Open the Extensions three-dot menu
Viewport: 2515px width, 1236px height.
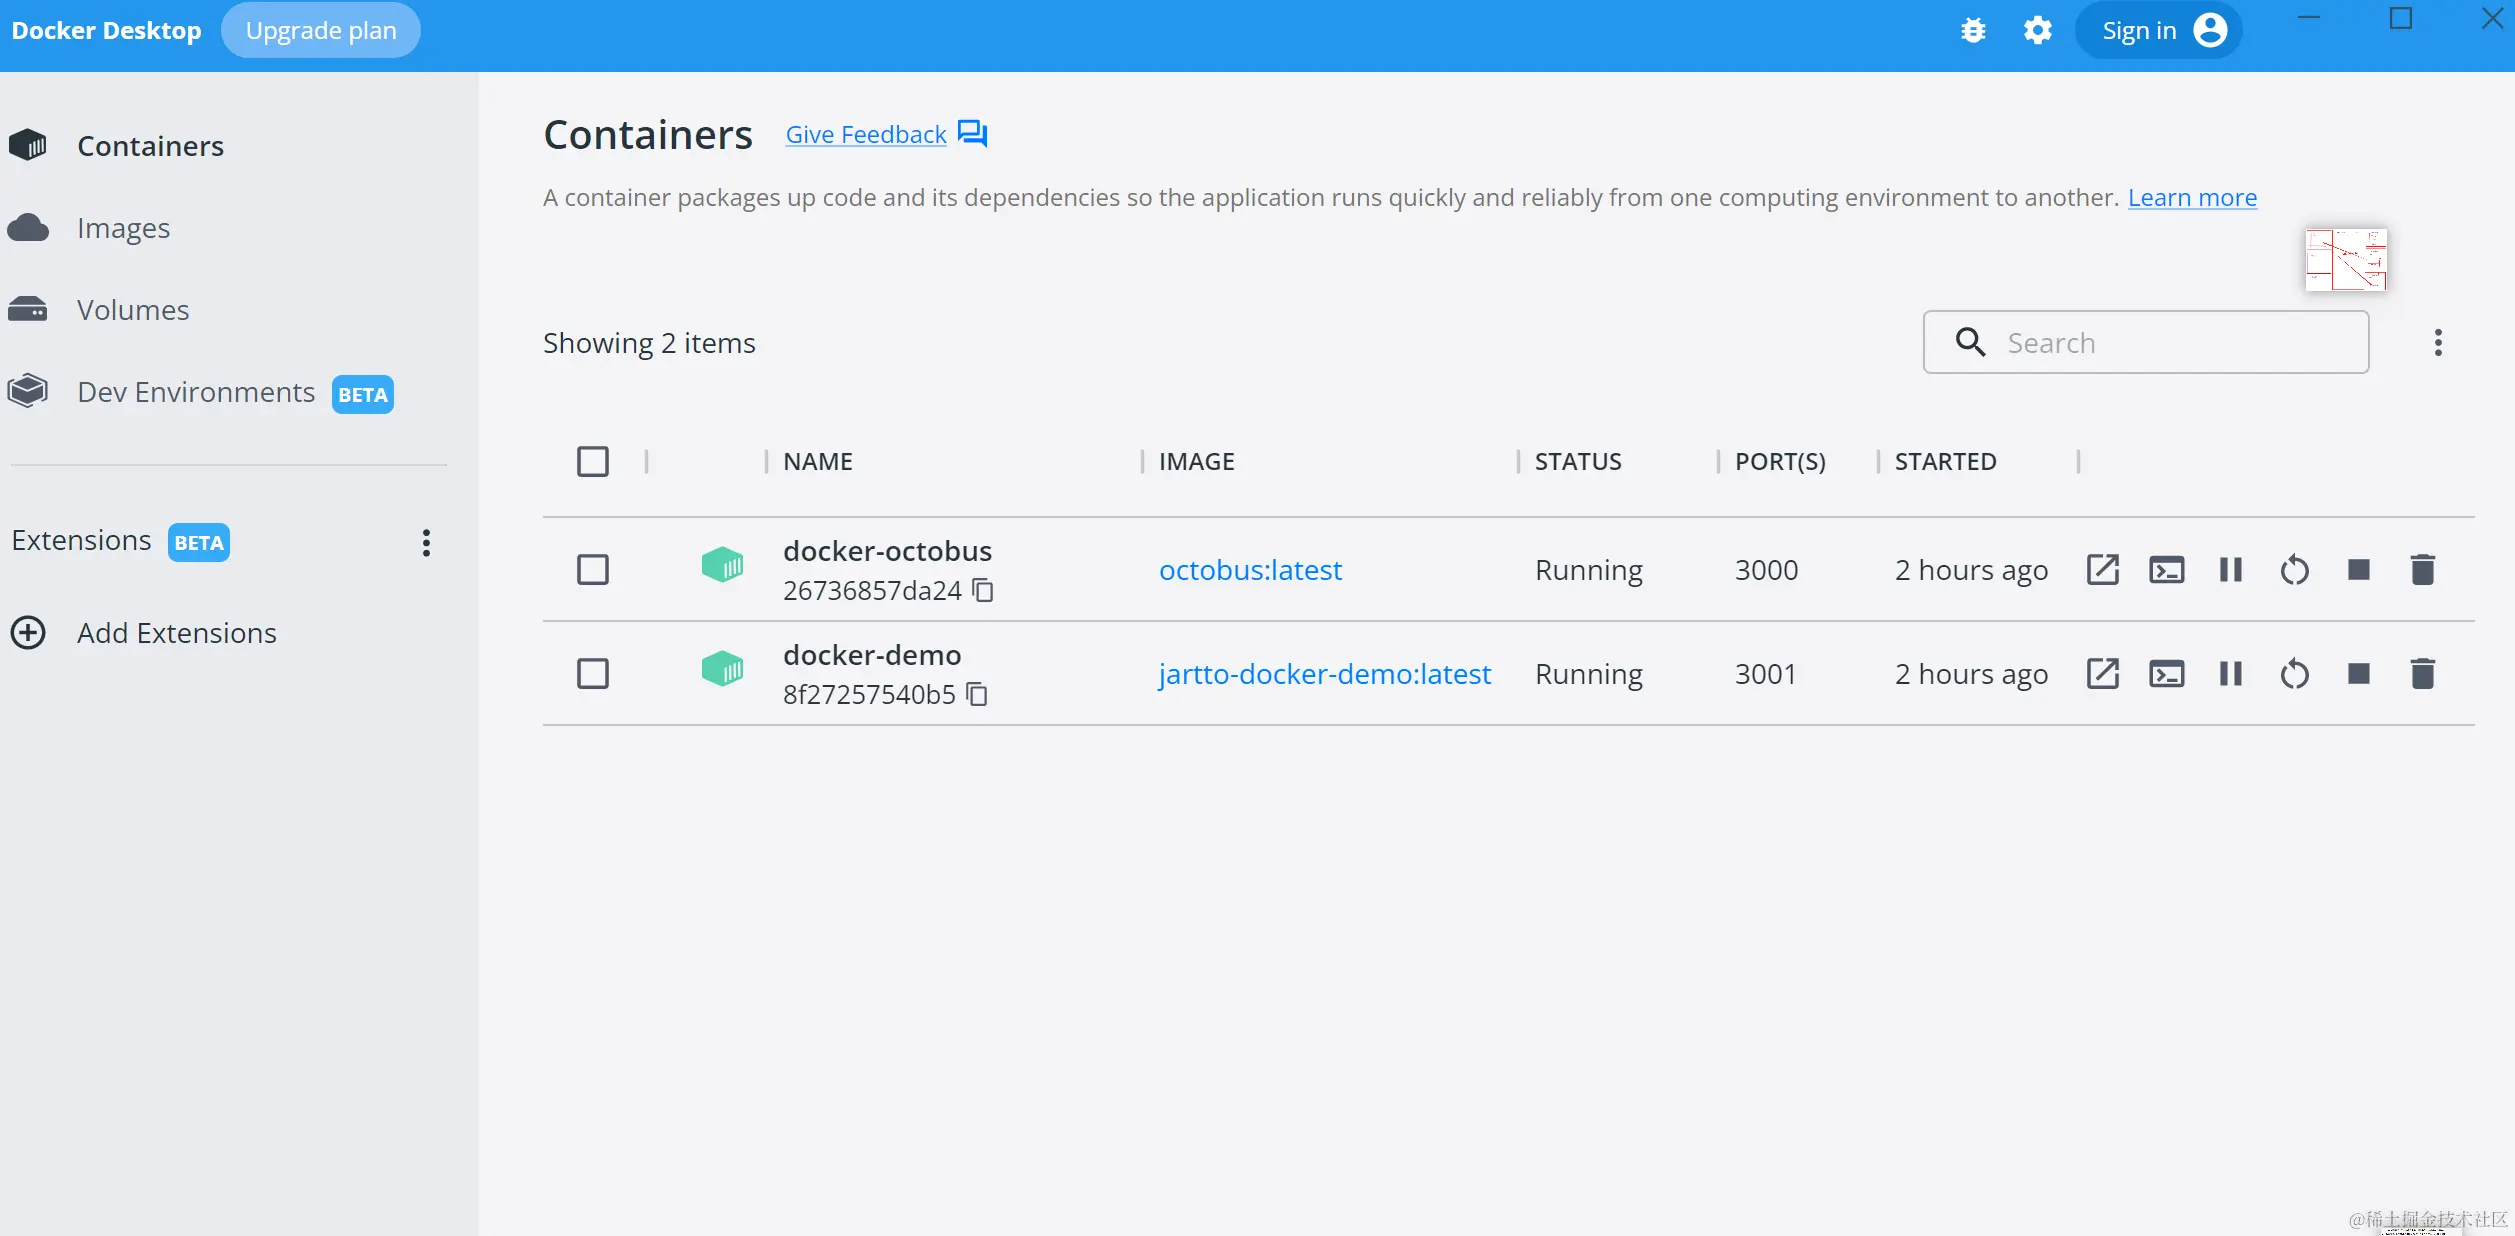pos(426,542)
